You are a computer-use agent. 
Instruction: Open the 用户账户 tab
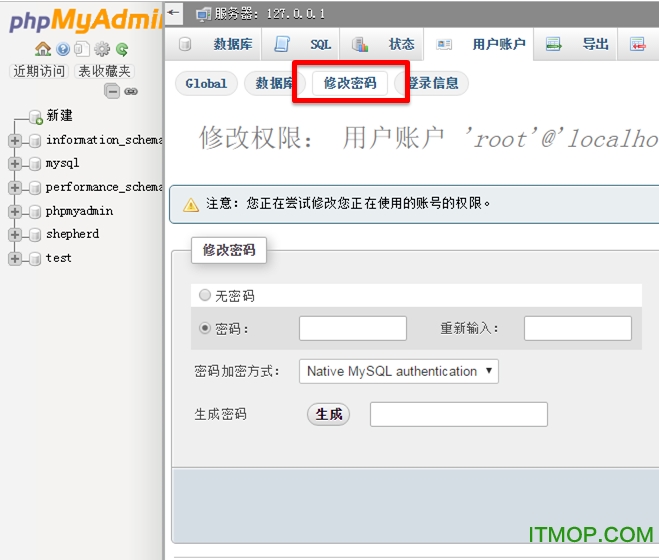point(479,44)
